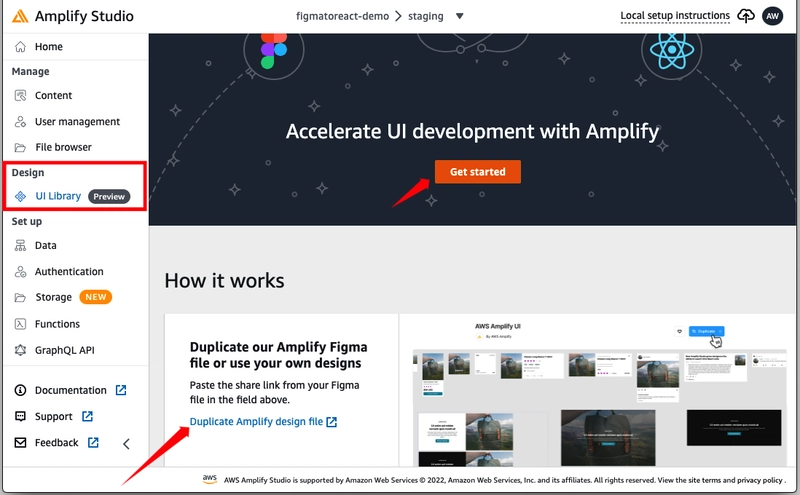Image resolution: width=800 pixels, height=495 pixels.
Task: Click the AWS logo in footer
Action: pos(210,479)
